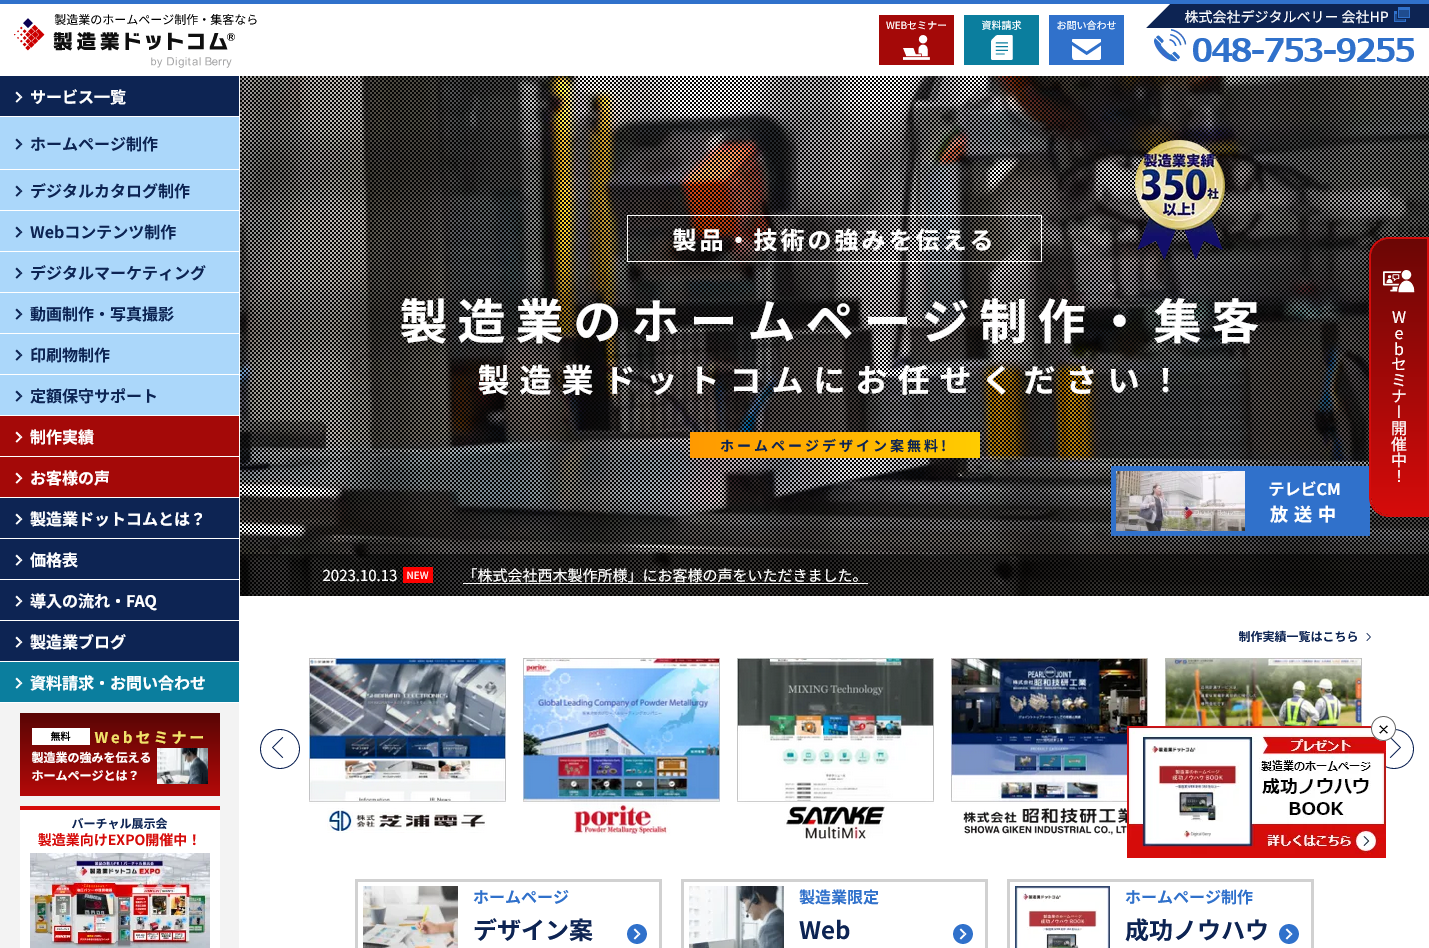Open the porite site thumbnail in the carousel
This screenshot has height=948, width=1429.
tap(621, 729)
